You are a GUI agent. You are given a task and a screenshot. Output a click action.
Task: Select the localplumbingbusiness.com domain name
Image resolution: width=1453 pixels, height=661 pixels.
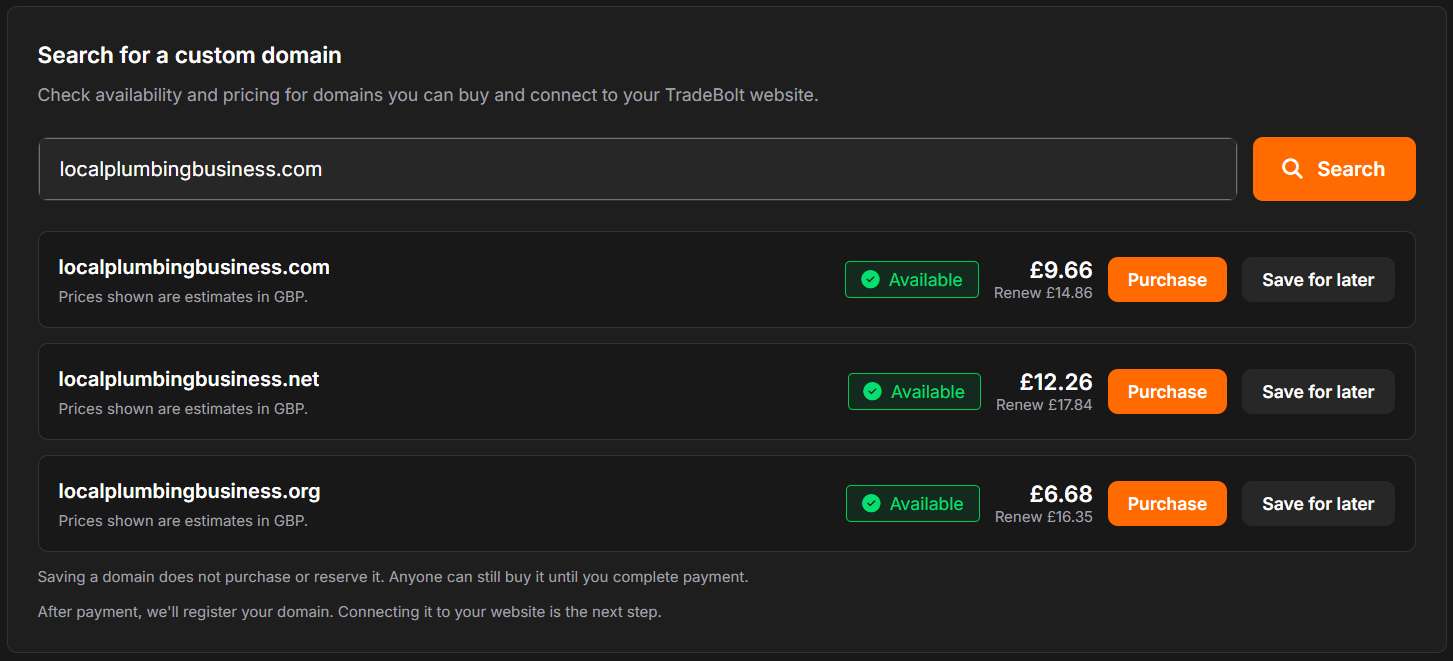(x=193, y=267)
